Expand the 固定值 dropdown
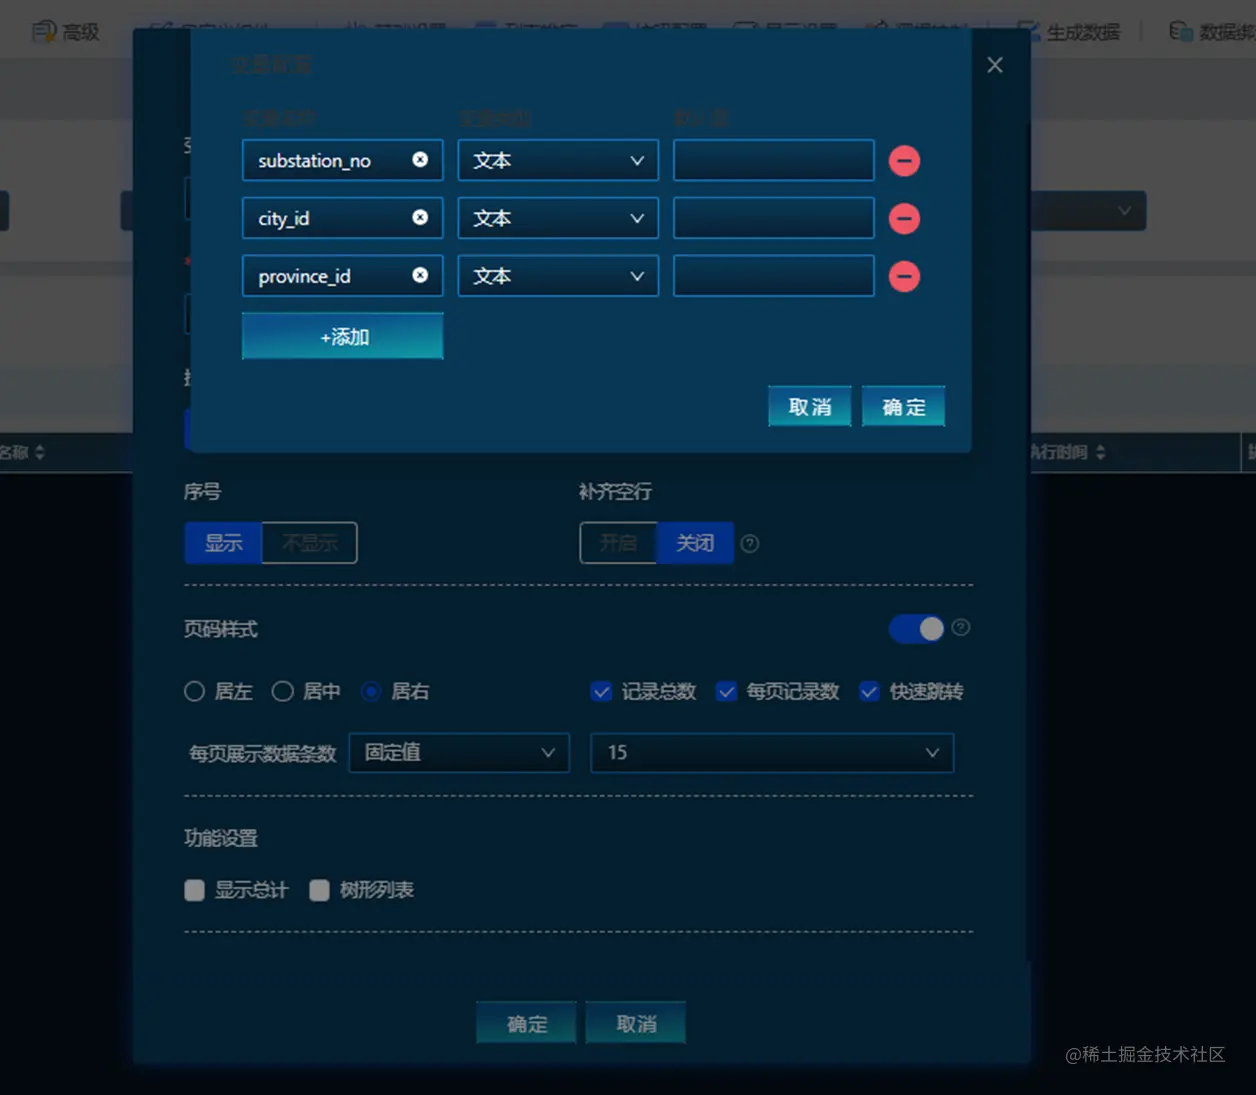1256x1095 pixels. (458, 753)
